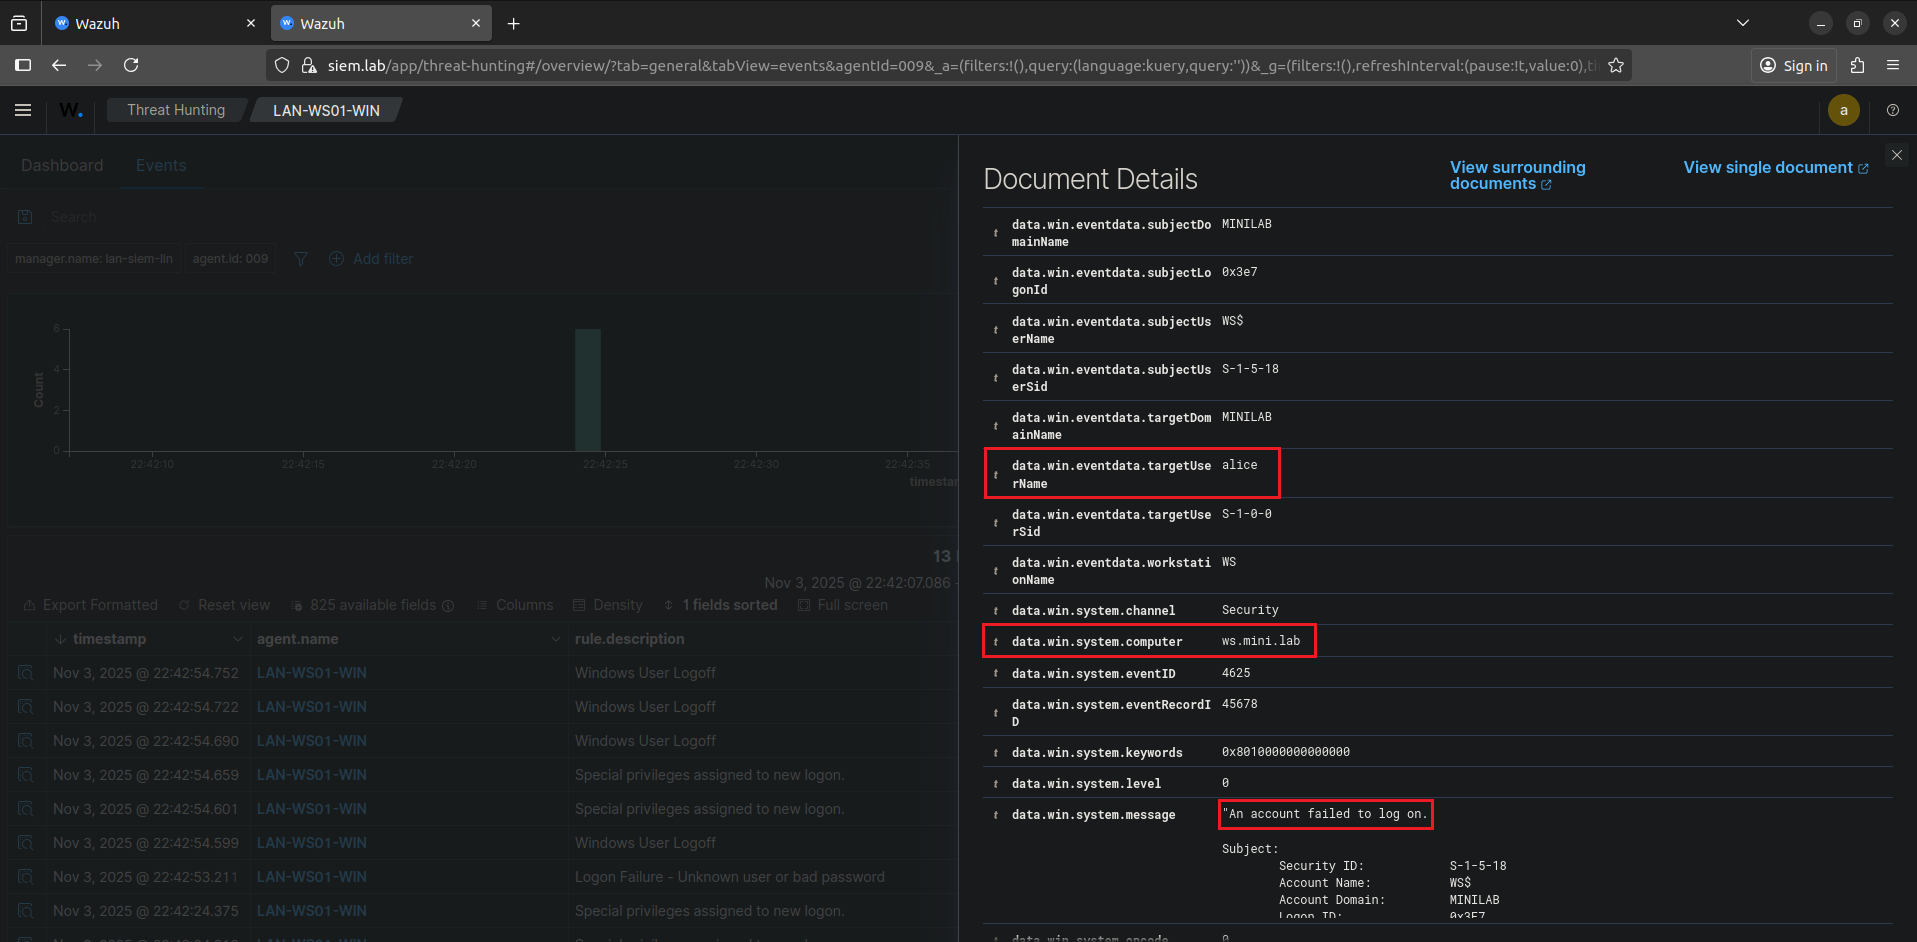This screenshot has height=942, width=1917.
Task: Close the active Wazuh browser tab
Action: 475,23
